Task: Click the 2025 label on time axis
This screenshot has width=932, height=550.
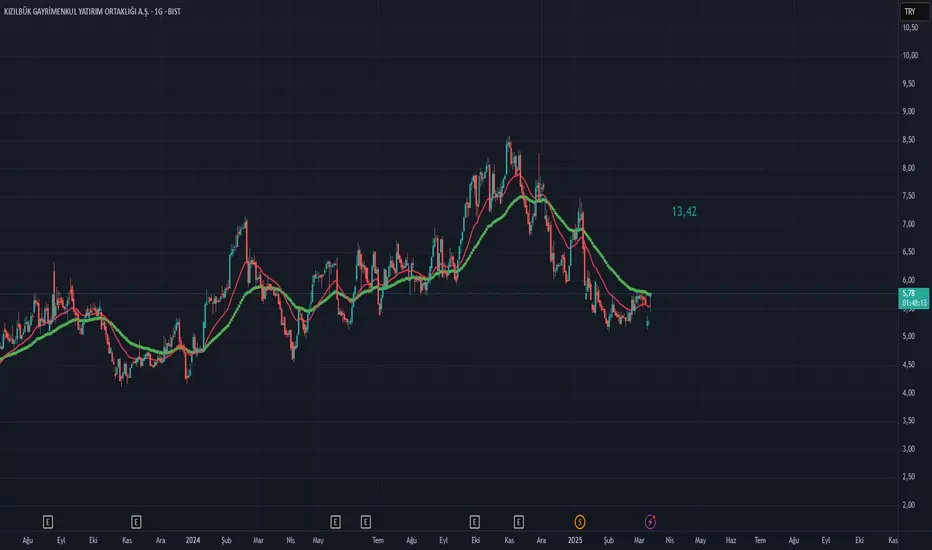Action: pos(575,540)
